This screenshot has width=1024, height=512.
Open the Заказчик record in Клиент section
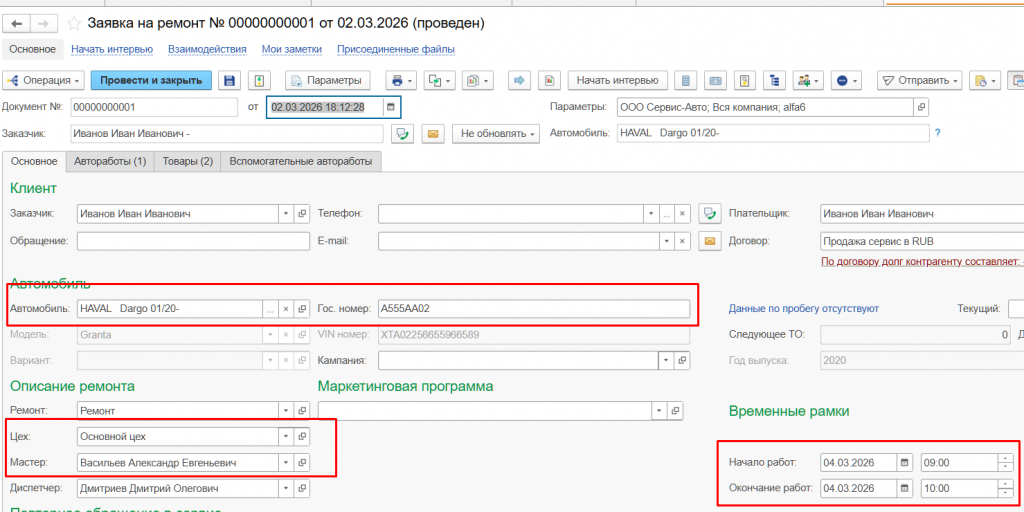pos(302,214)
